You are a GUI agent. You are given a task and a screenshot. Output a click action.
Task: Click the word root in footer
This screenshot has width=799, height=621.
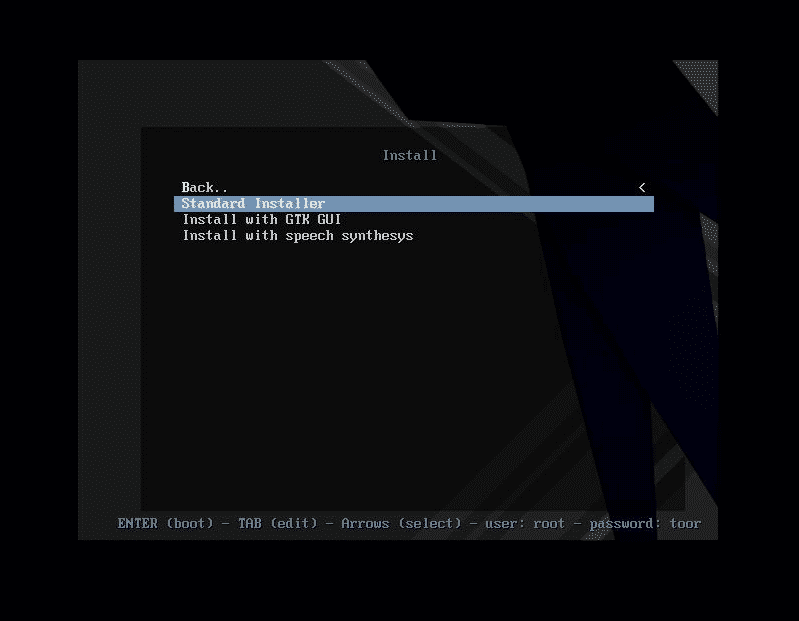click(549, 523)
